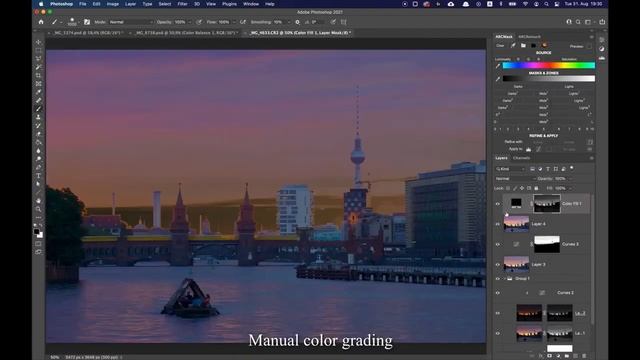Open folder icon in ARCMask panel
Viewport: 640px width, 360px height.
coord(523,46)
